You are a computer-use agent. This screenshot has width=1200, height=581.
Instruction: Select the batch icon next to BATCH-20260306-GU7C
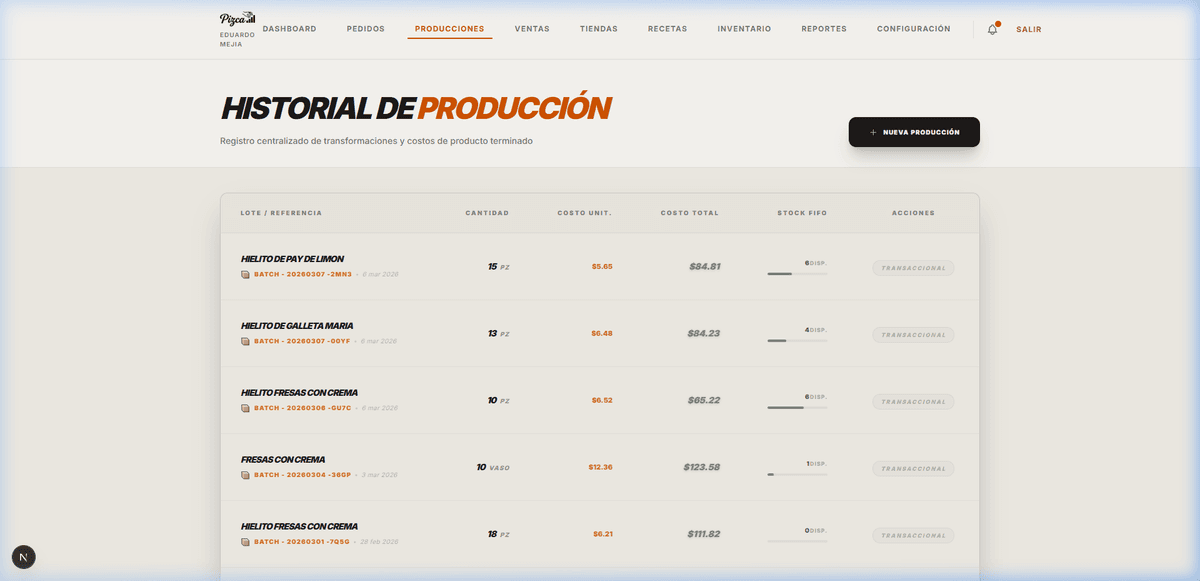(x=245, y=408)
